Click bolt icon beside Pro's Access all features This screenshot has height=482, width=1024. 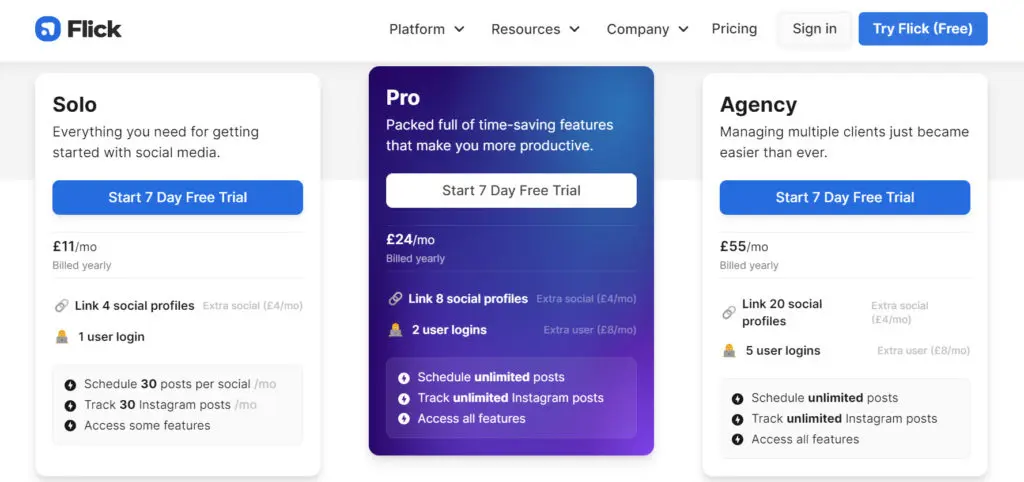(x=404, y=419)
